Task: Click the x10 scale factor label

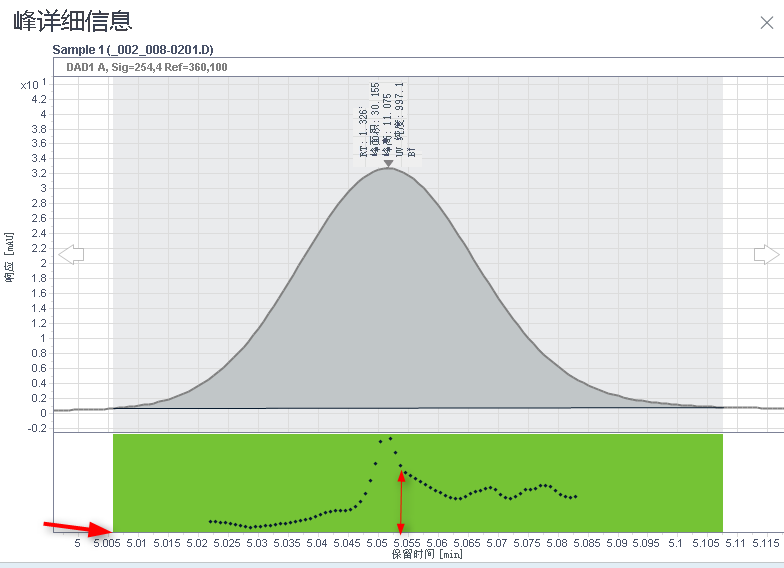Action: [33, 84]
